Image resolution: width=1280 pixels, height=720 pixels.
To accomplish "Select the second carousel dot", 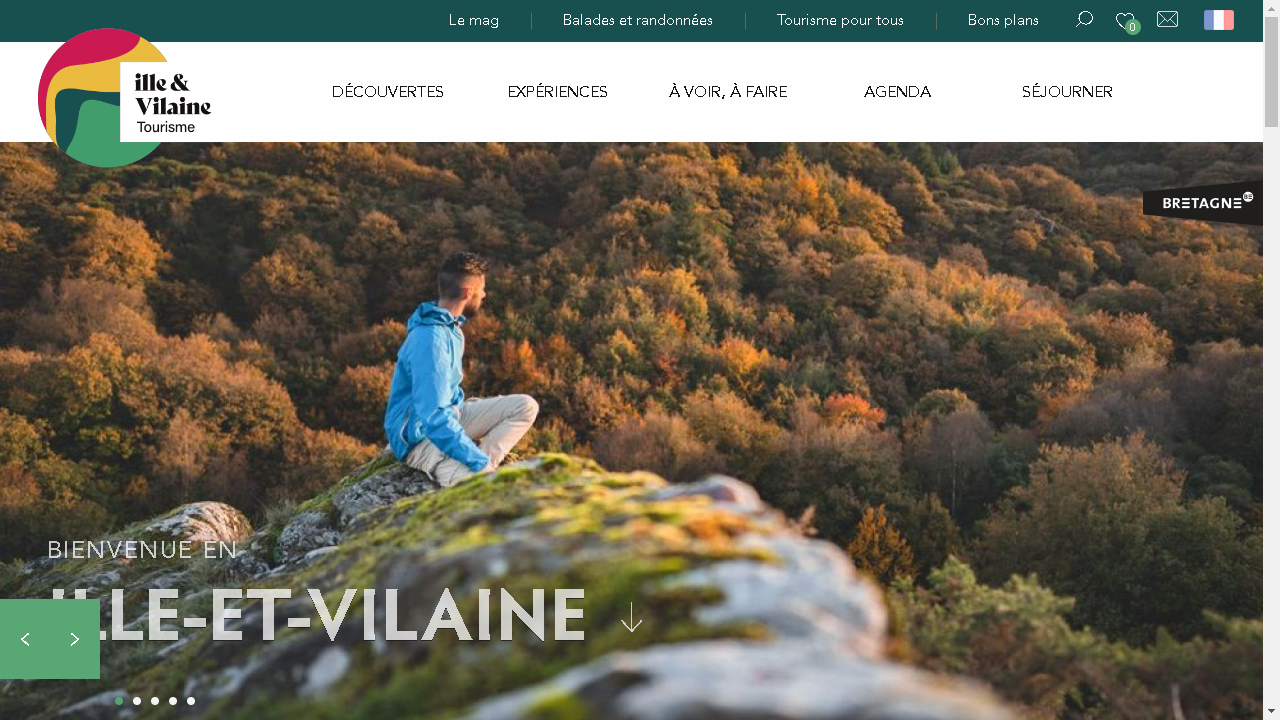I will [x=137, y=701].
